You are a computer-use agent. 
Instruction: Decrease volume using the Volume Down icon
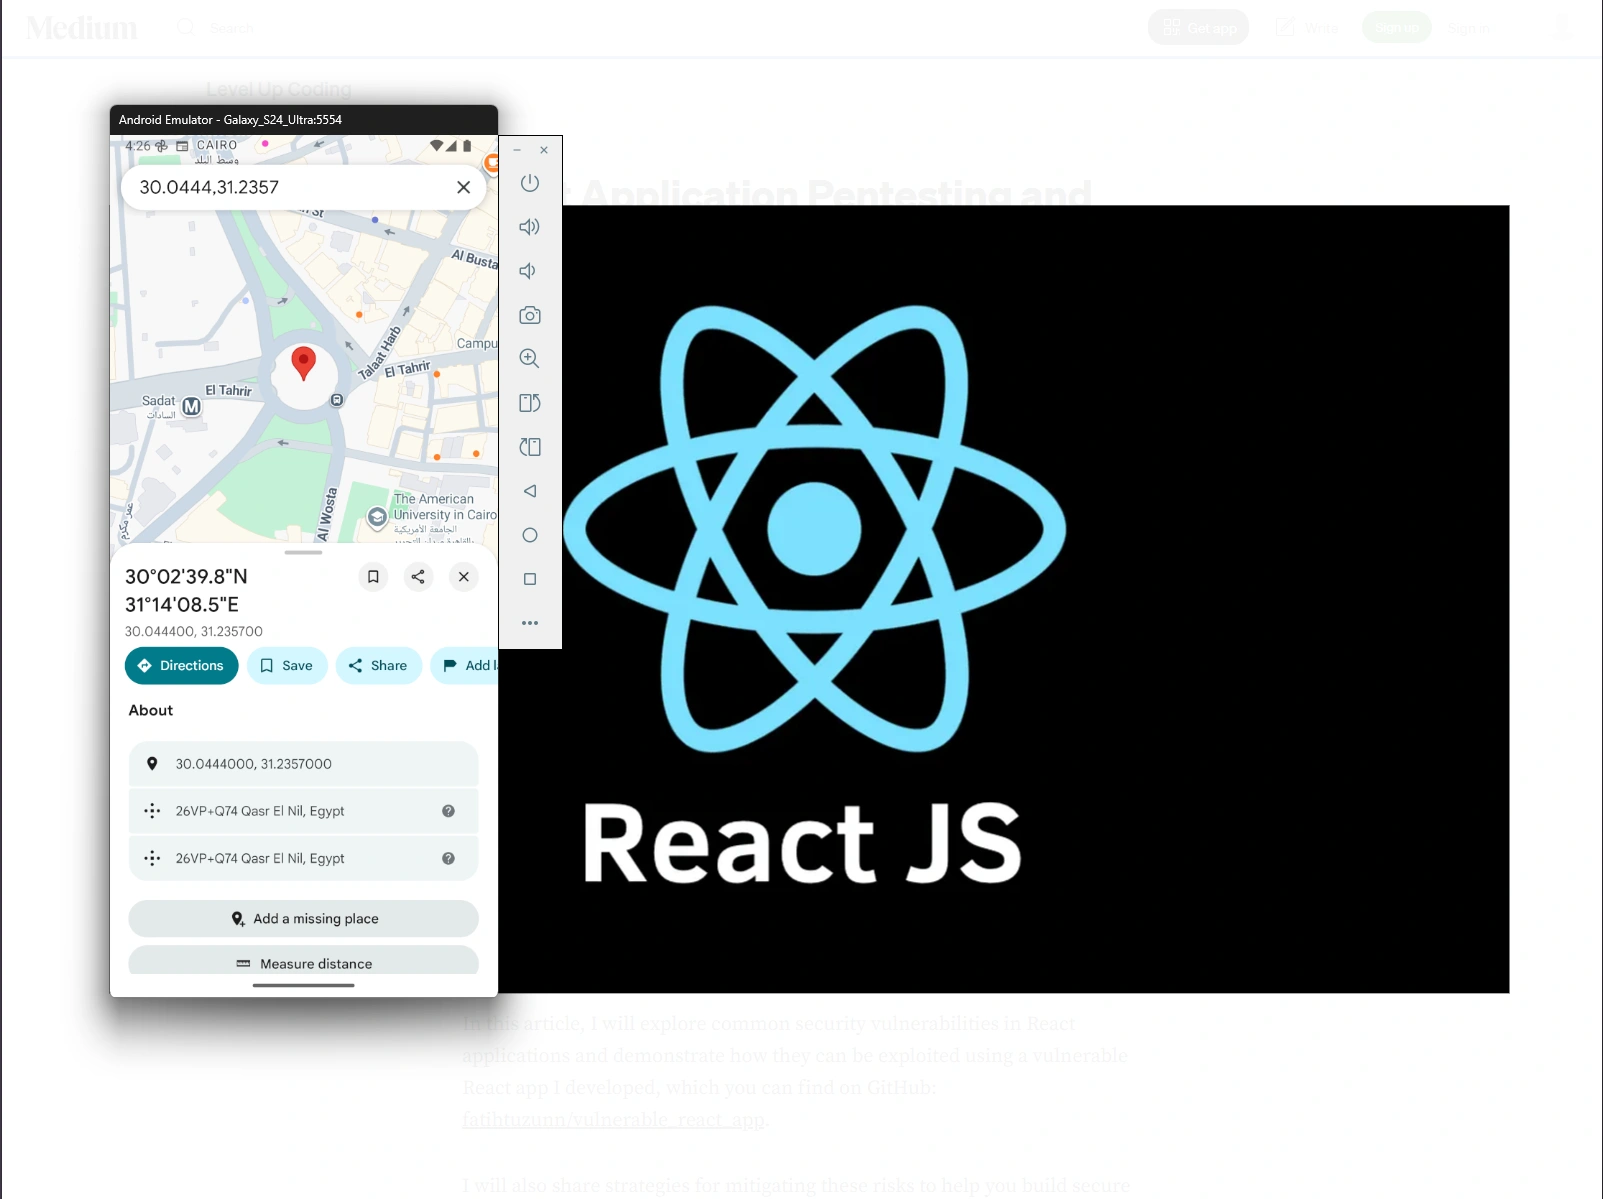(x=529, y=270)
